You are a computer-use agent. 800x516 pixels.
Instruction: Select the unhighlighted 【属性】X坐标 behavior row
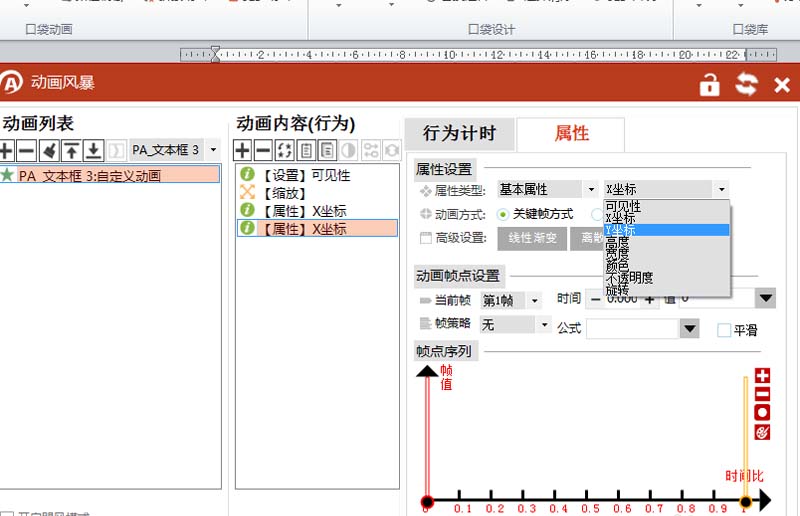[x=317, y=211]
